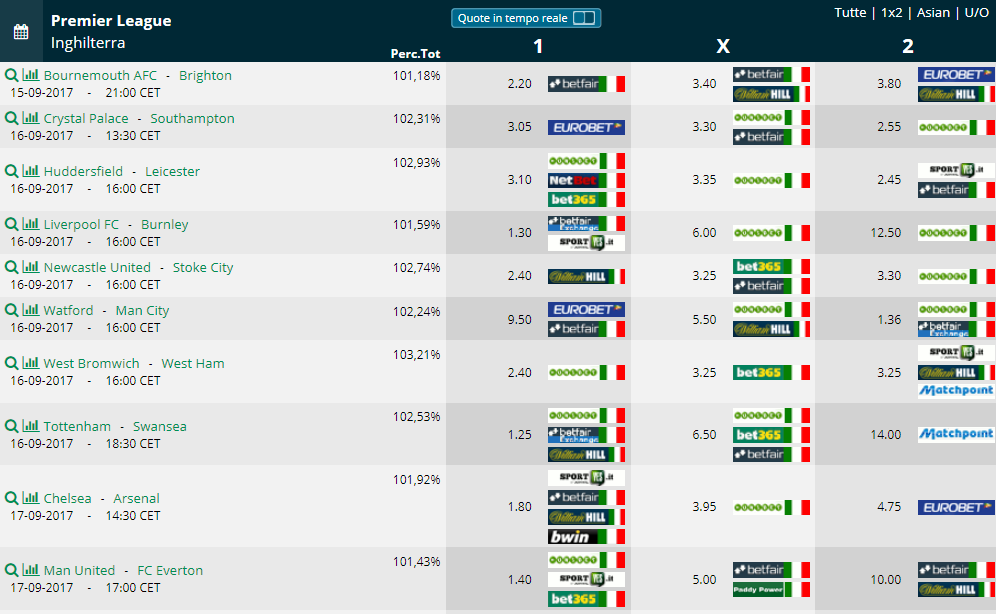Screen dimensions: 996x614
Task: Open the Brighton team link
Action: 205,75
